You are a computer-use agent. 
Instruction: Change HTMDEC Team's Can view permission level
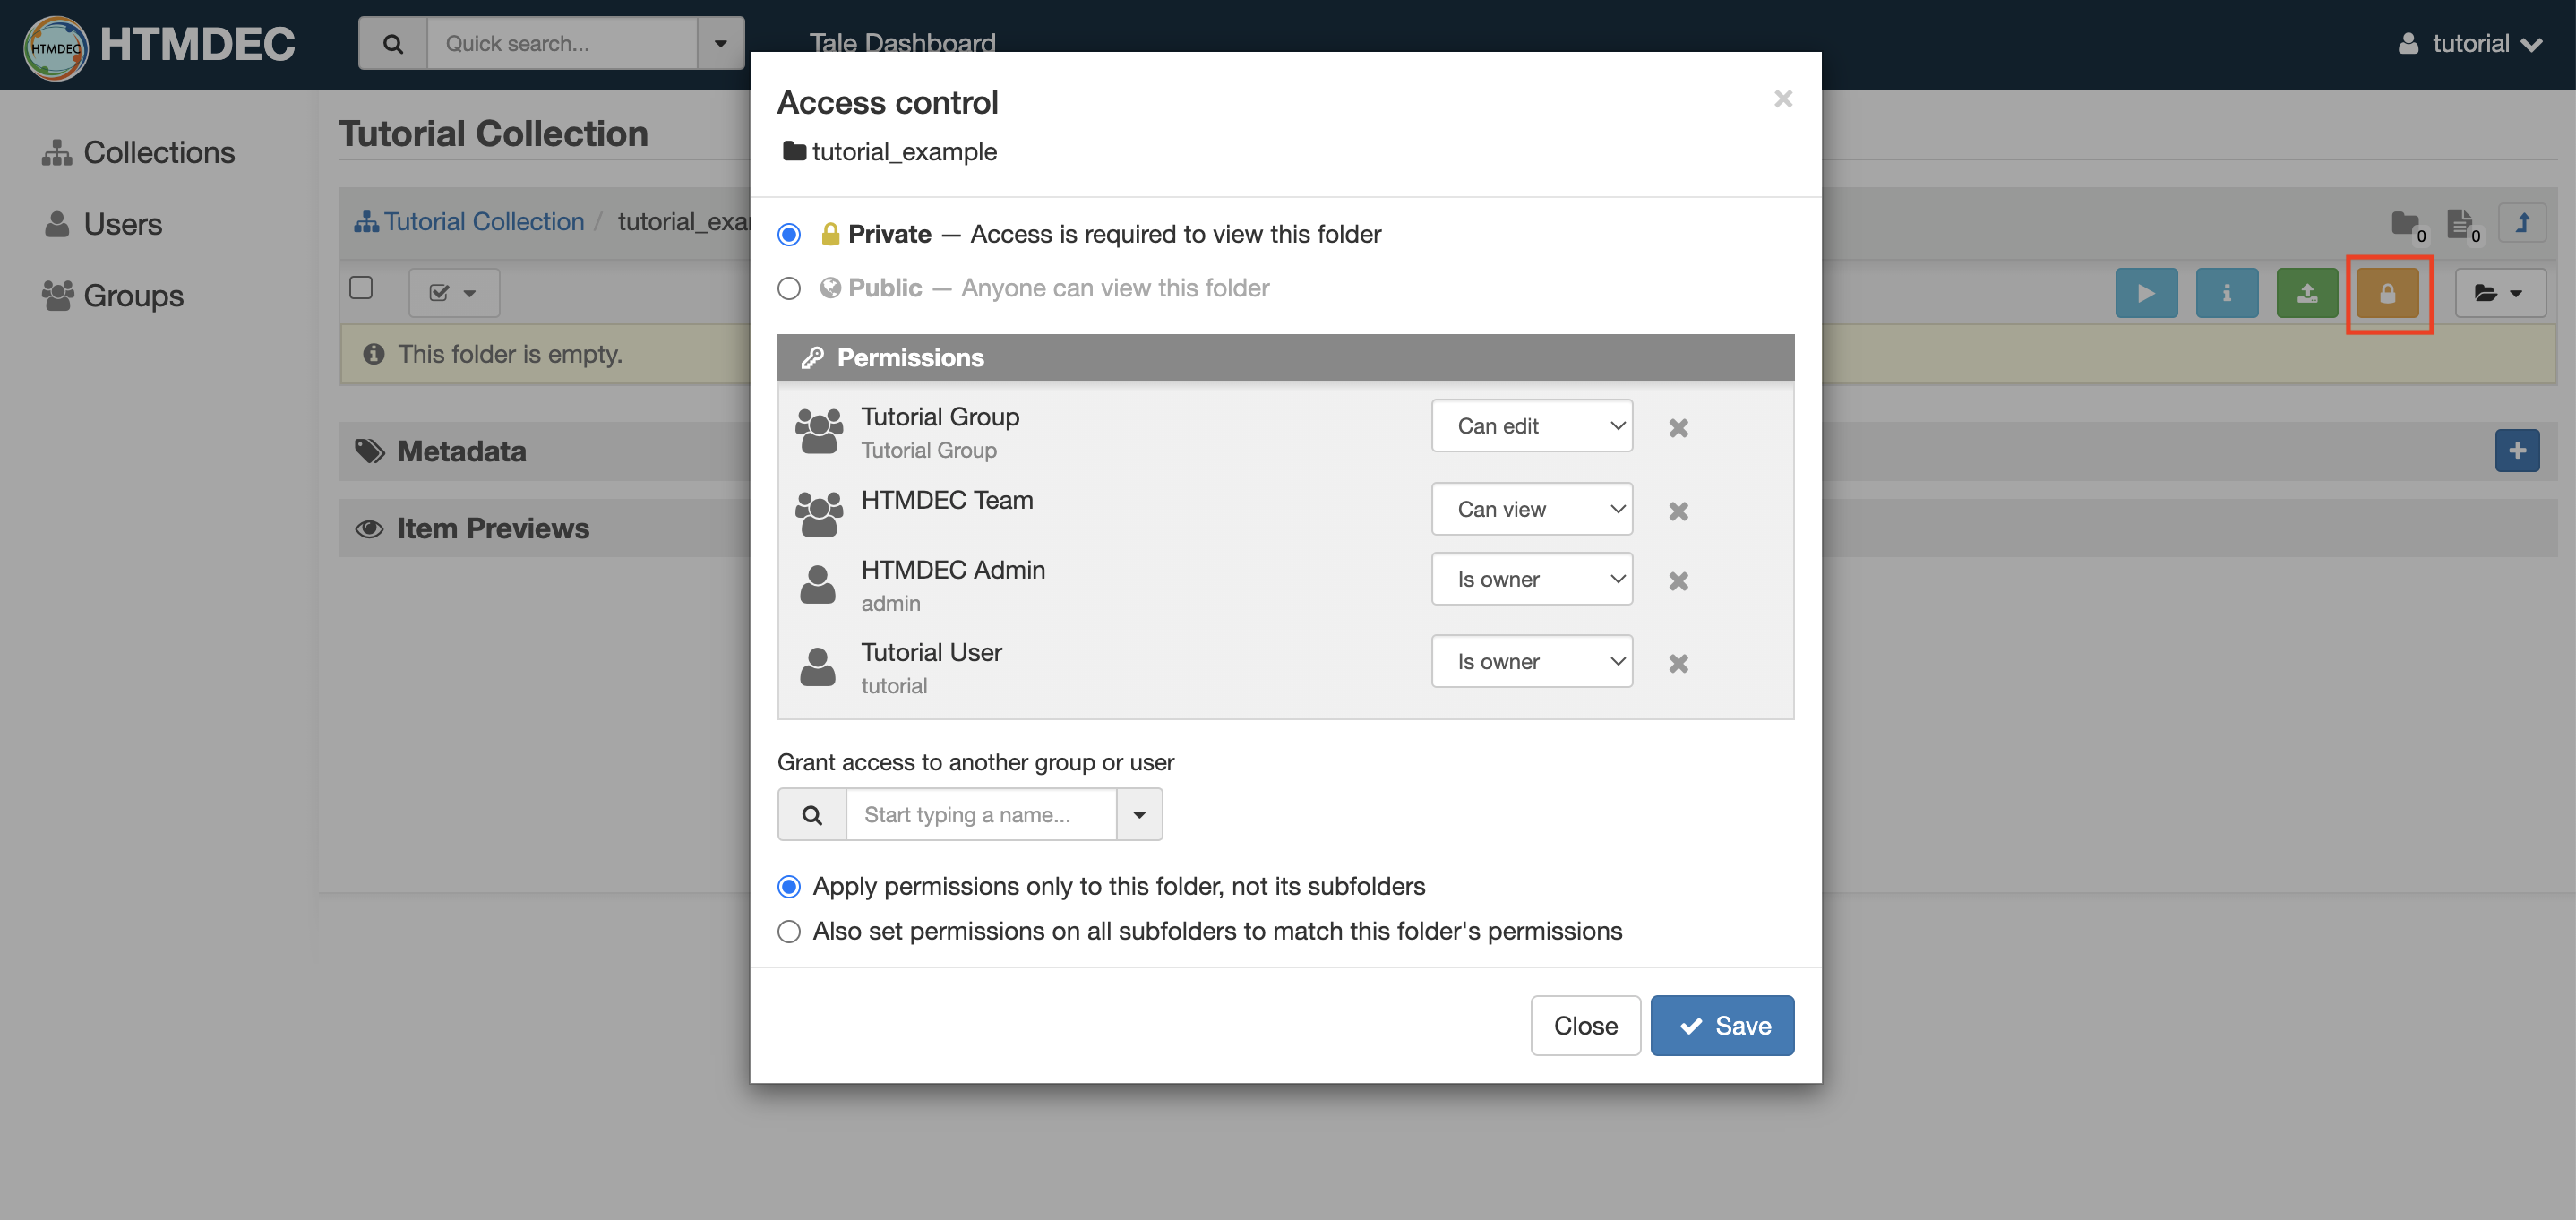click(1531, 508)
